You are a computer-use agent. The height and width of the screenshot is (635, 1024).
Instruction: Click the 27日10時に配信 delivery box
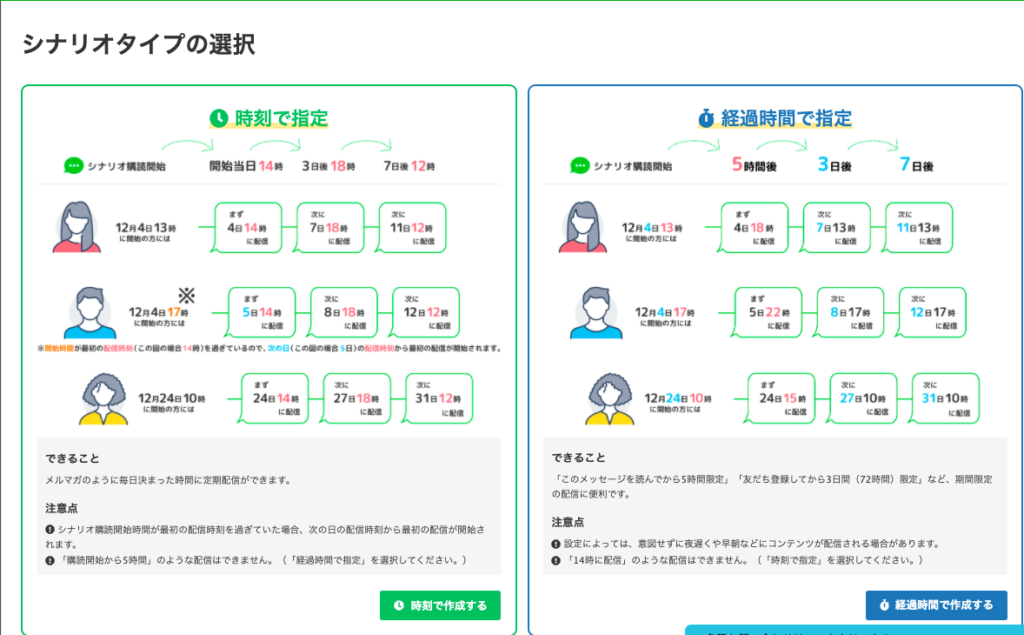[850, 398]
